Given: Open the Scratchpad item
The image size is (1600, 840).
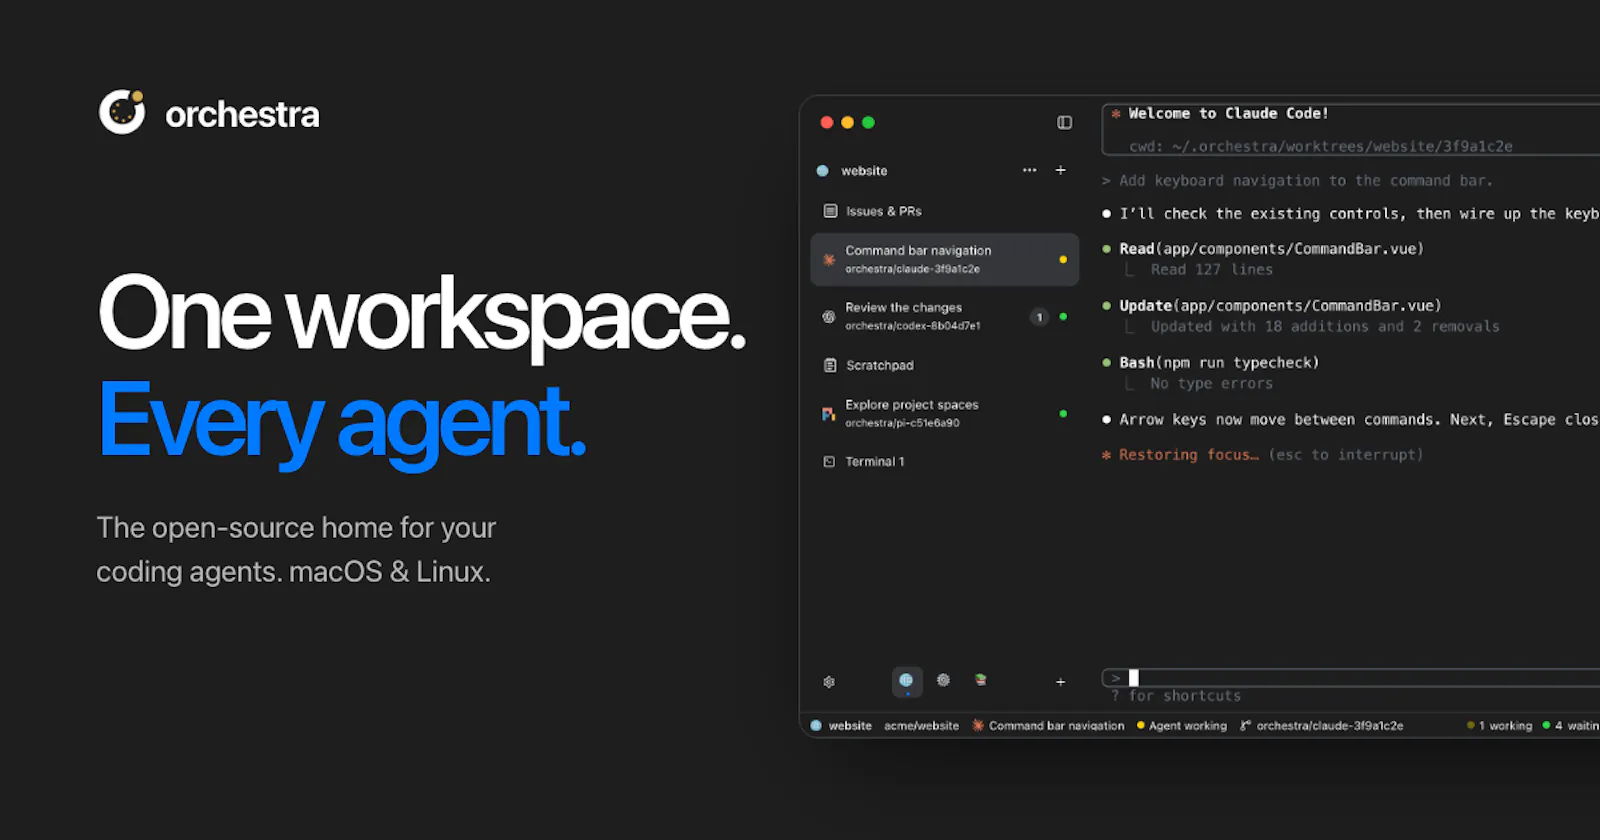Looking at the screenshot, I should coord(944,365).
